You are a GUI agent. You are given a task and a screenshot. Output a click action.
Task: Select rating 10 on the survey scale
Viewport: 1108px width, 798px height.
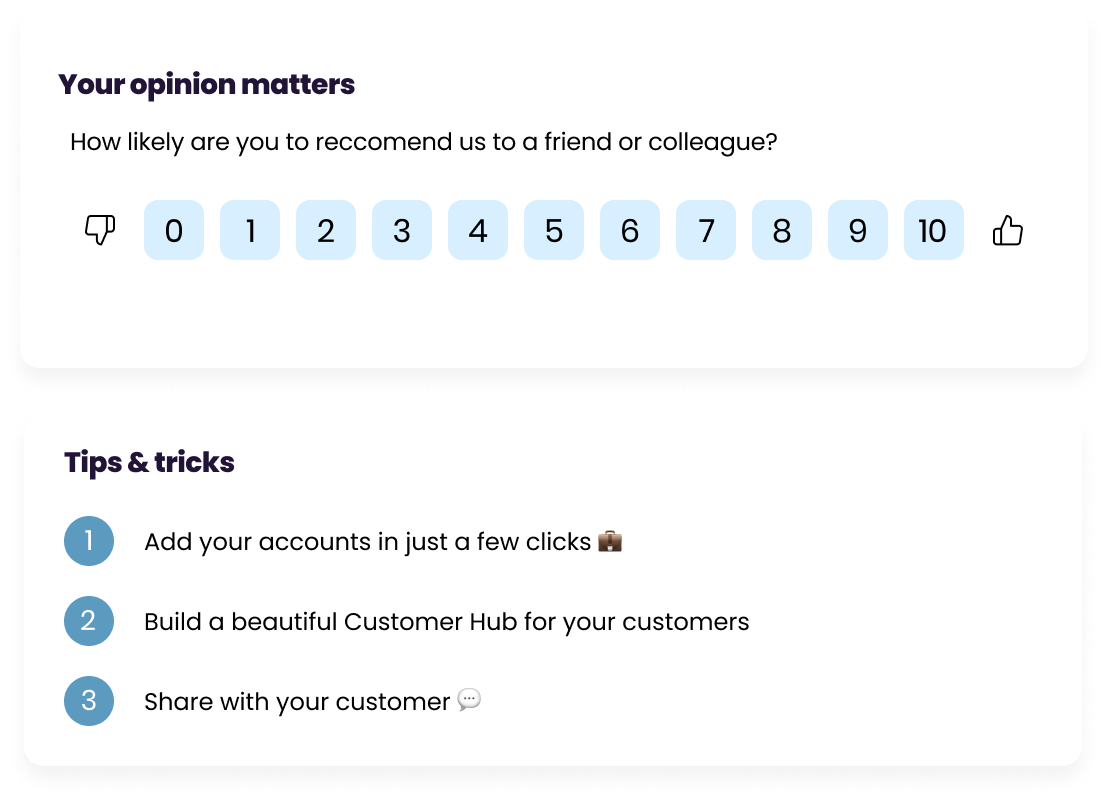[933, 231]
